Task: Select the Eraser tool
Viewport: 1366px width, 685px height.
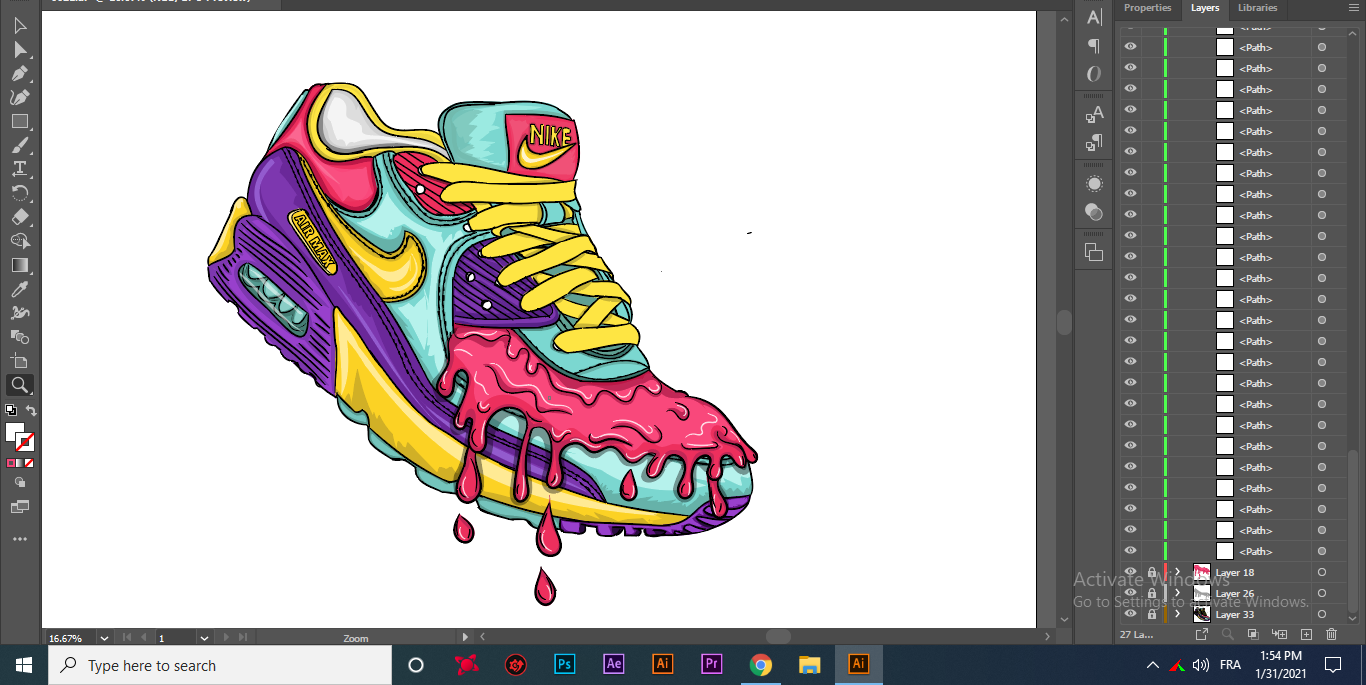Action: tap(19, 217)
